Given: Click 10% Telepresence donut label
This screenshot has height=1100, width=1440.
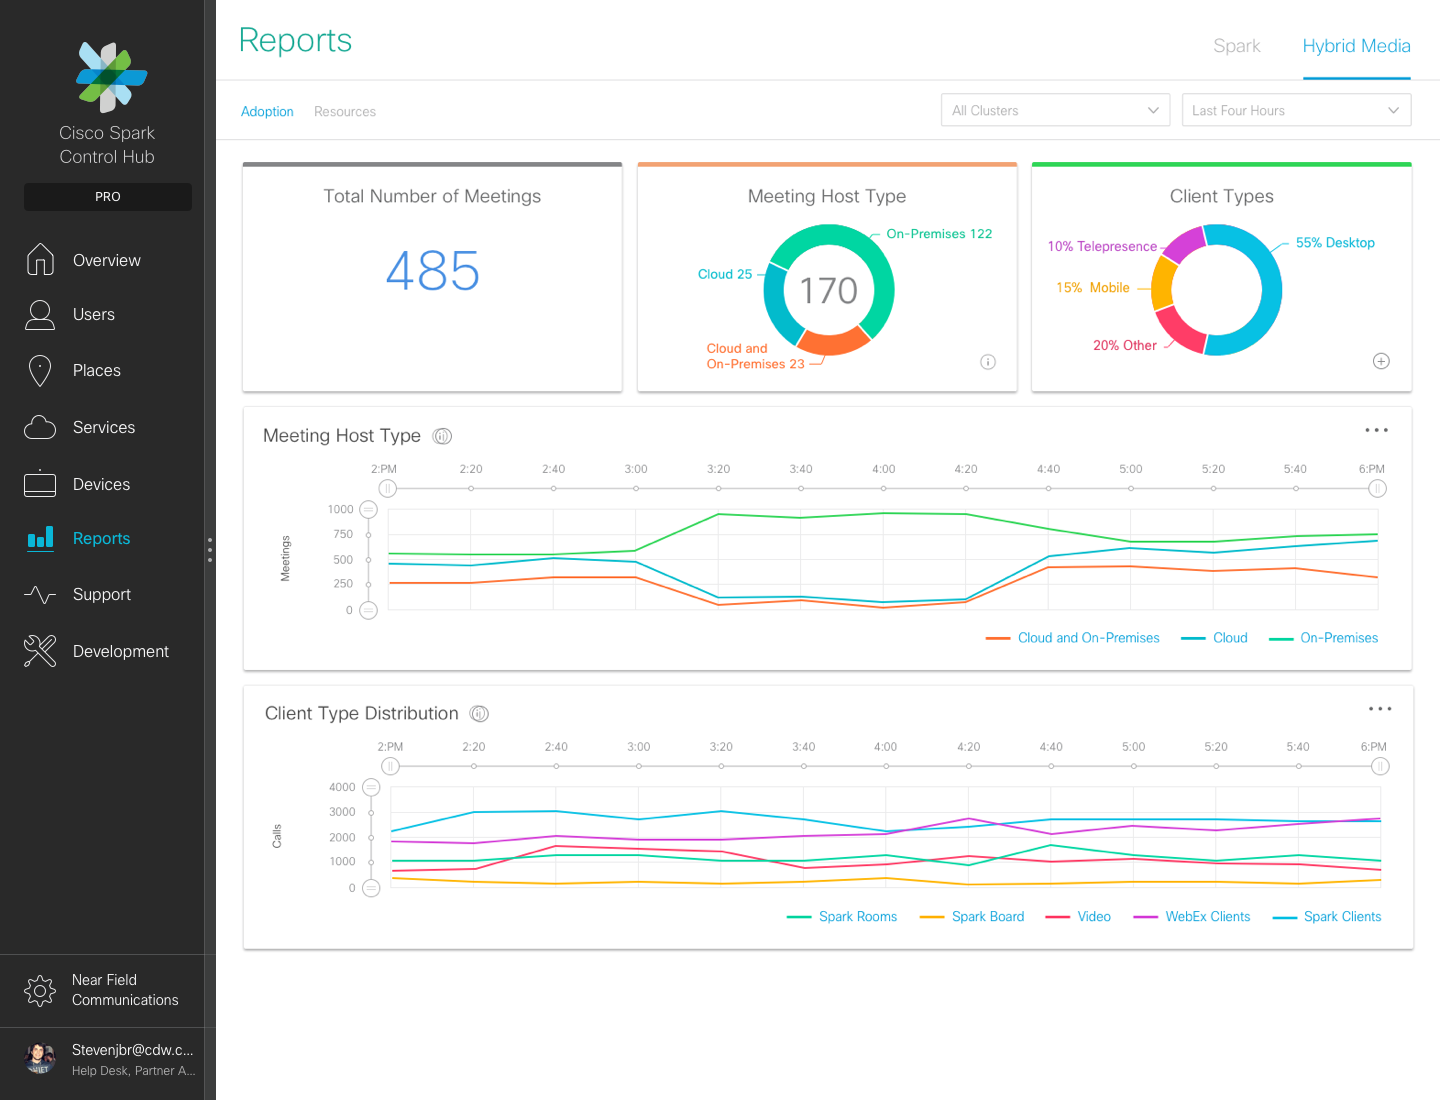Looking at the screenshot, I should click(x=1102, y=247).
